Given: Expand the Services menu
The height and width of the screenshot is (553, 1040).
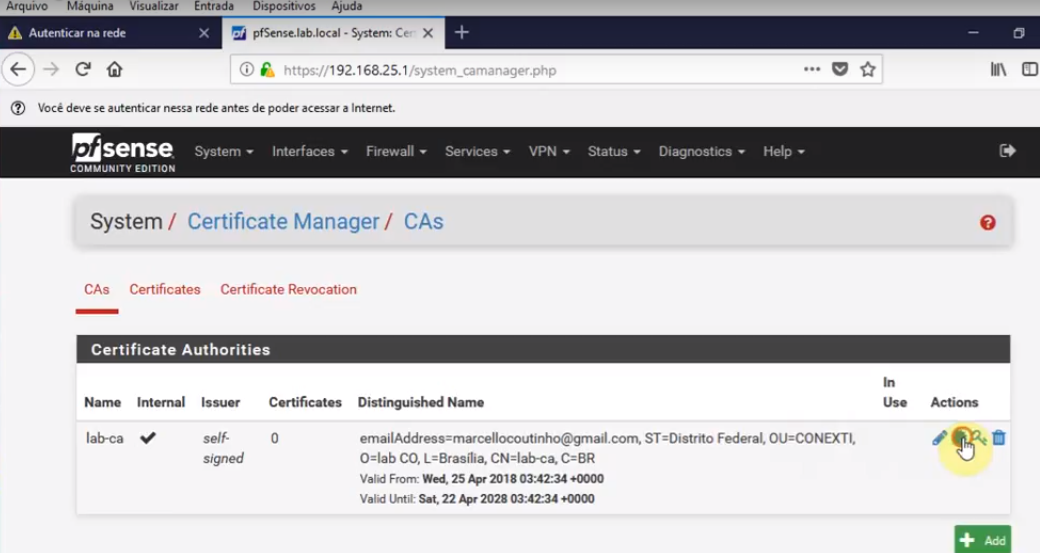Looking at the screenshot, I should pos(478,152).
